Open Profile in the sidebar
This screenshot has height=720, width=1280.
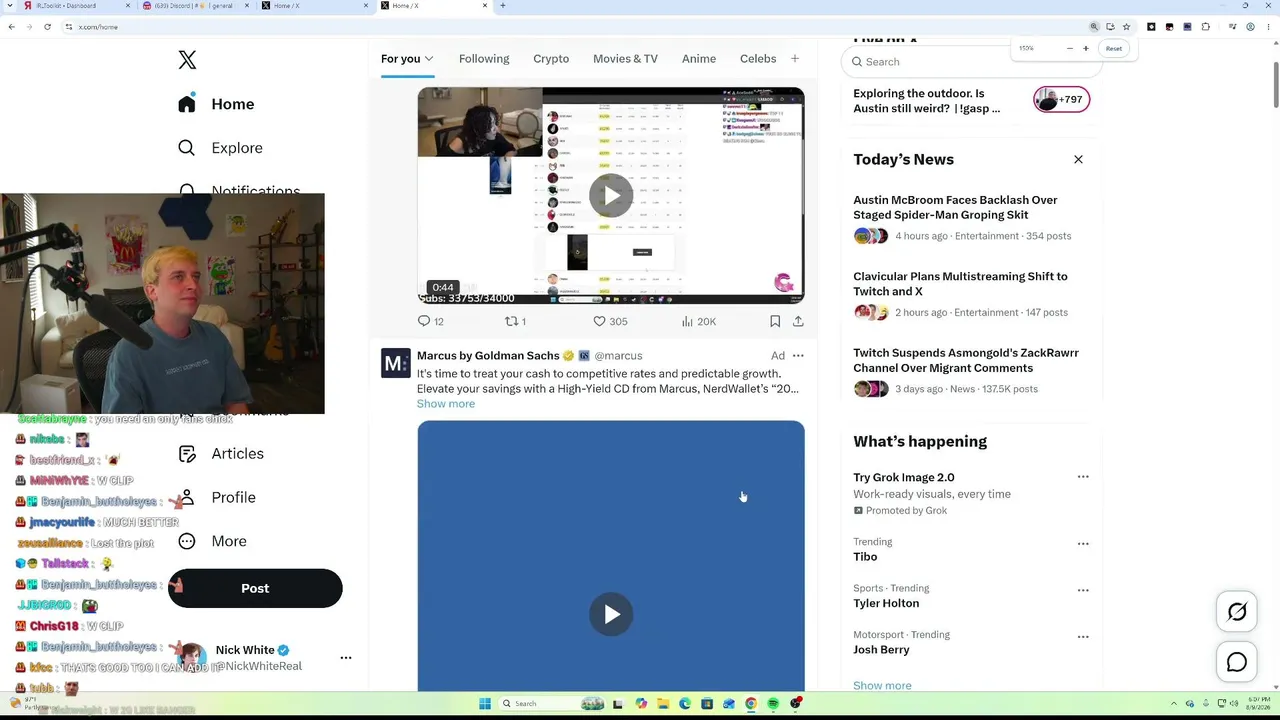coord(216,498)
